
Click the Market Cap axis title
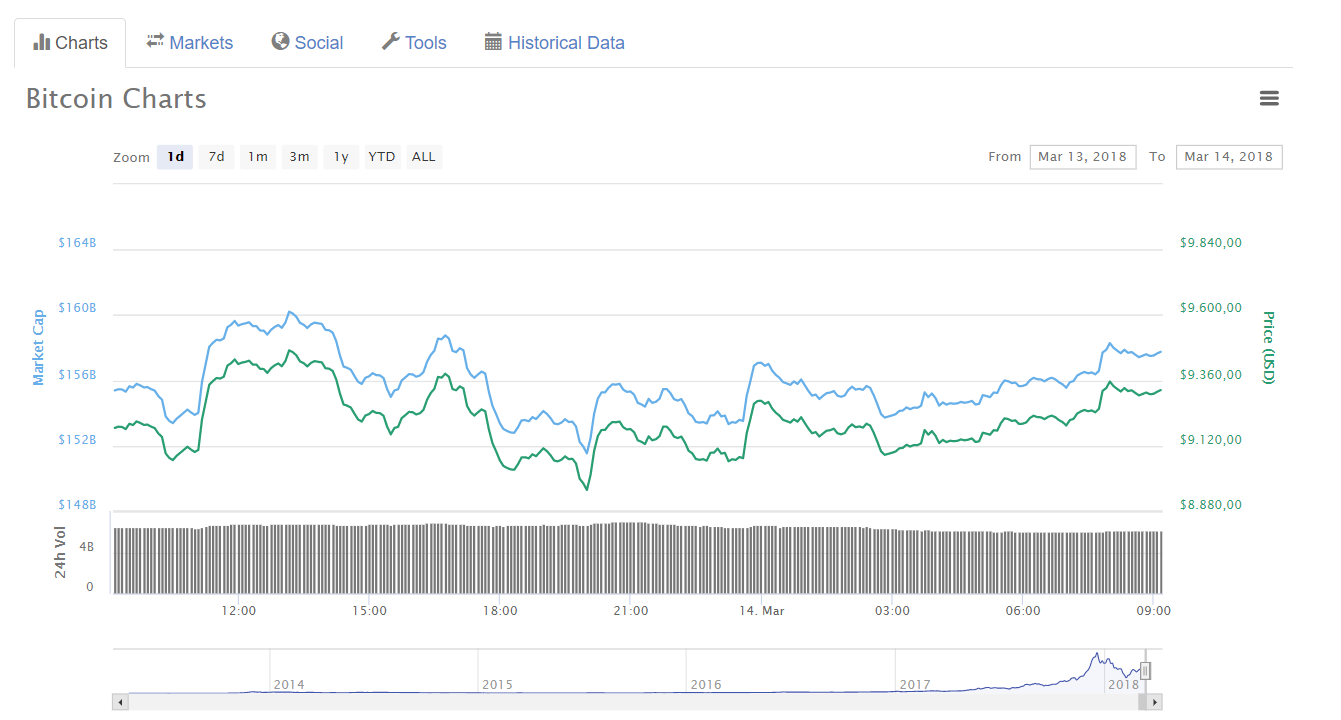(x=39, y=348)
